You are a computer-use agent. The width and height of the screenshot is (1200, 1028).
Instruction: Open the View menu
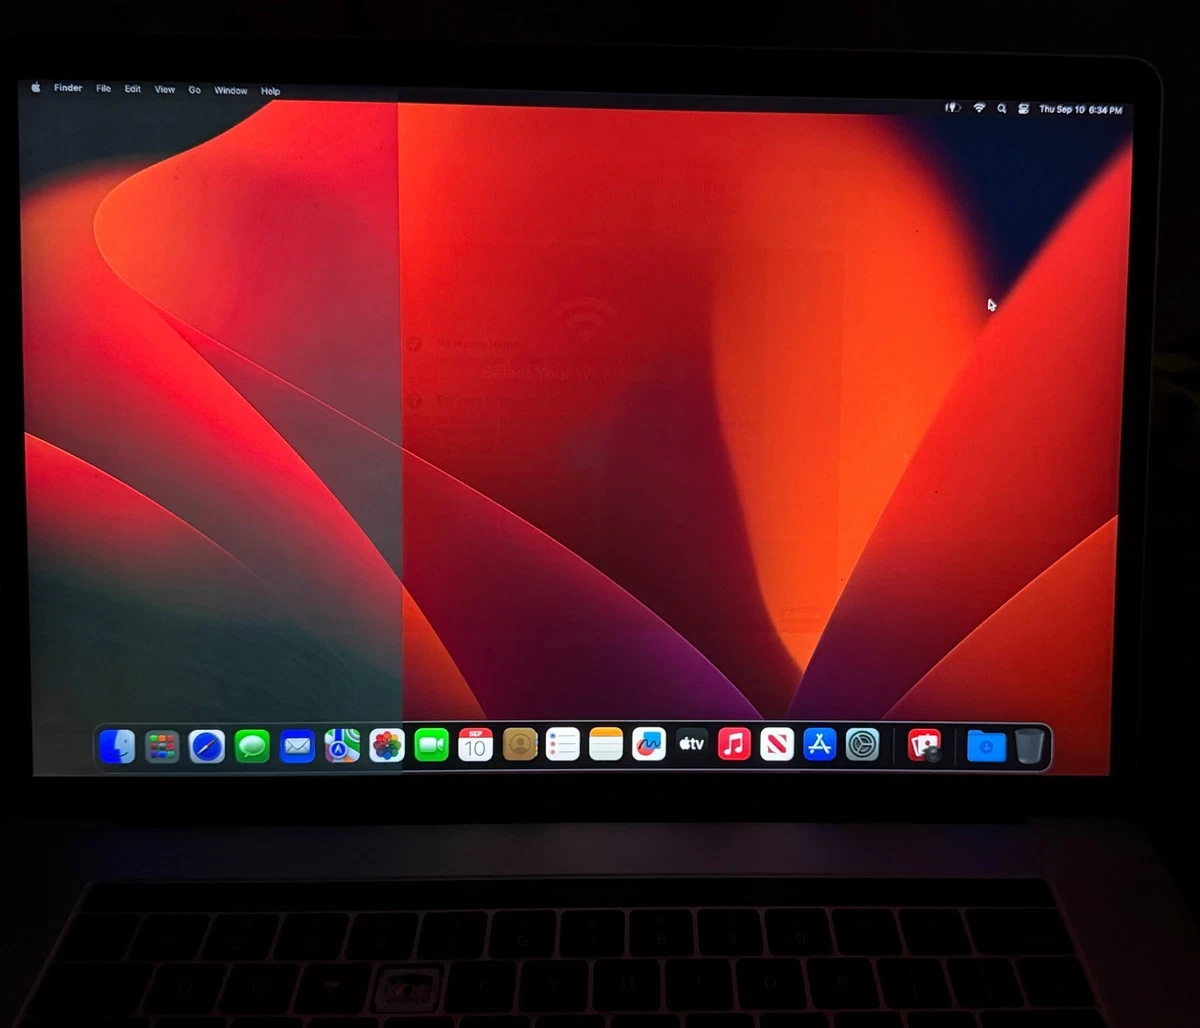point(164,90)
